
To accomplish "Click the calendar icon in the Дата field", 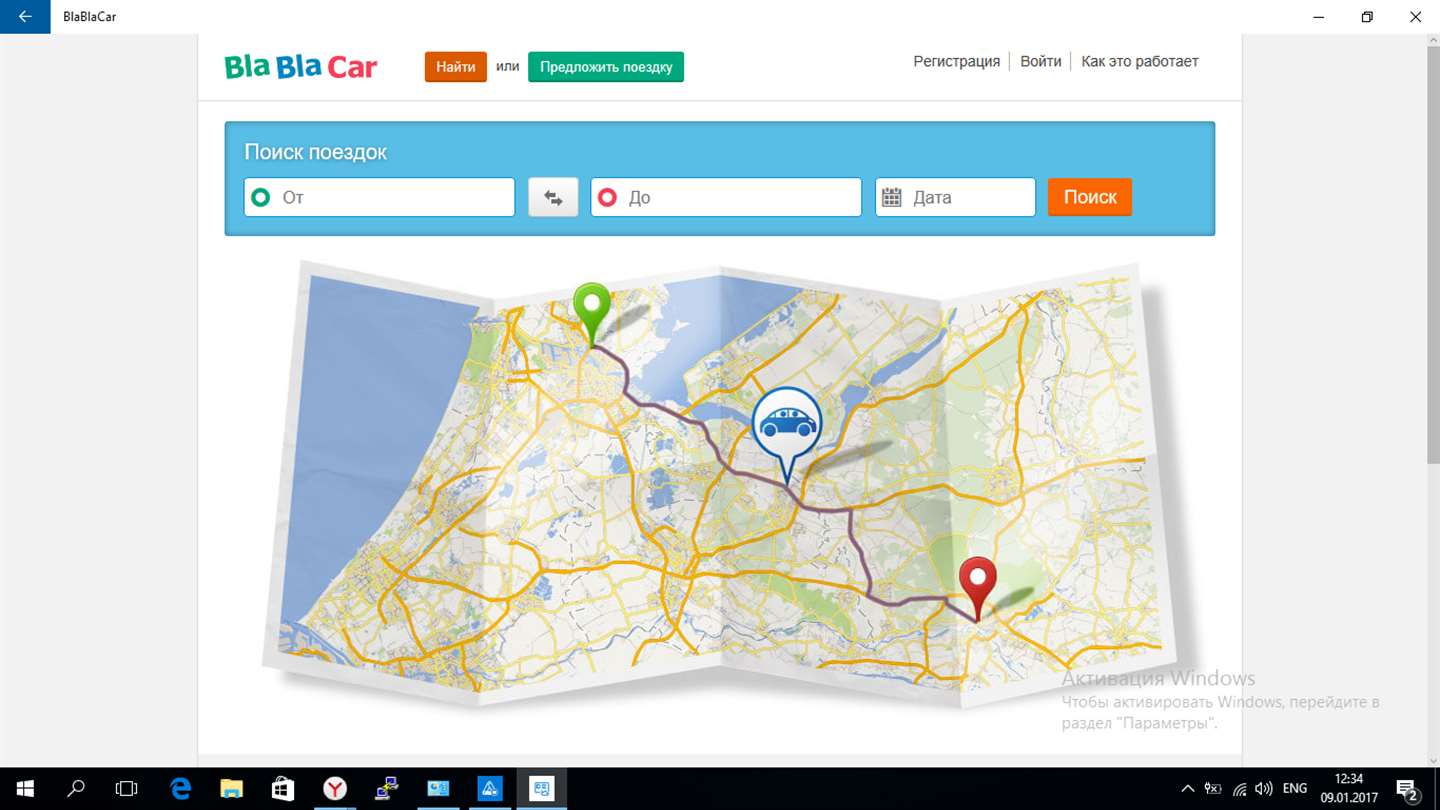I will click(x=892, y=197).
